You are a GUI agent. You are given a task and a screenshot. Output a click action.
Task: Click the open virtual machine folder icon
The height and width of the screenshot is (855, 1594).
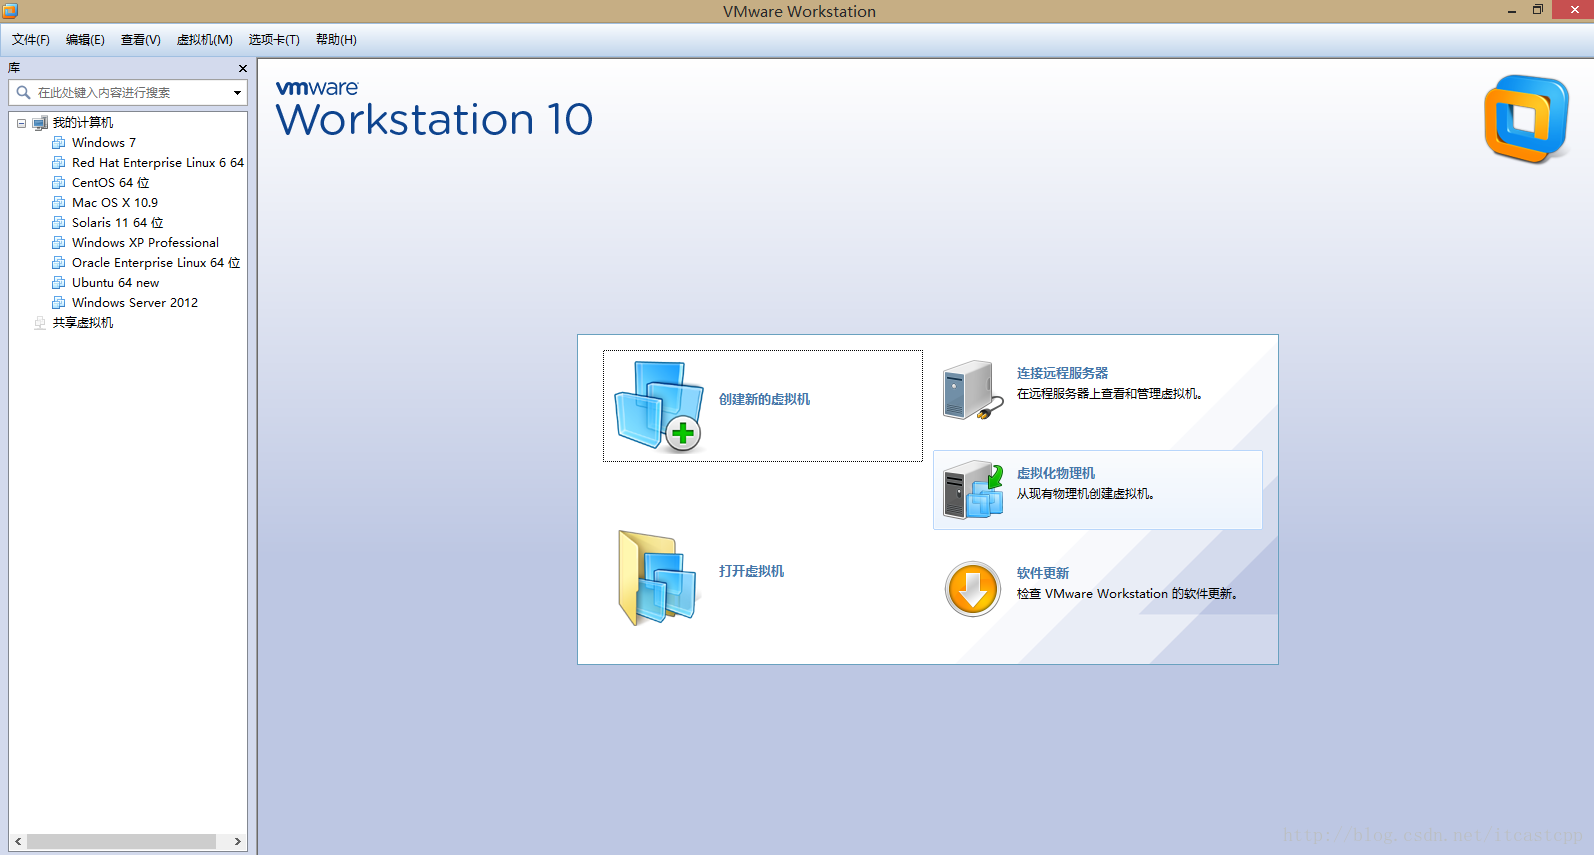coord(657,578)
